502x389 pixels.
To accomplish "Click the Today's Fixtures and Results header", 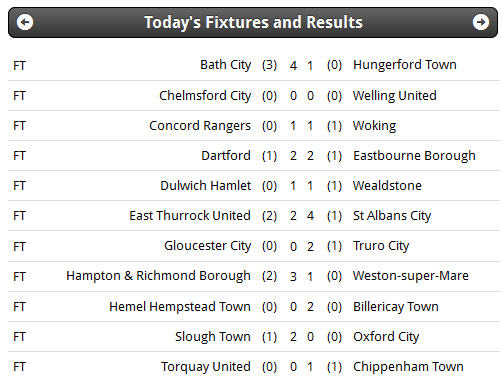I will pyautogui.click(x=253, y=22).
